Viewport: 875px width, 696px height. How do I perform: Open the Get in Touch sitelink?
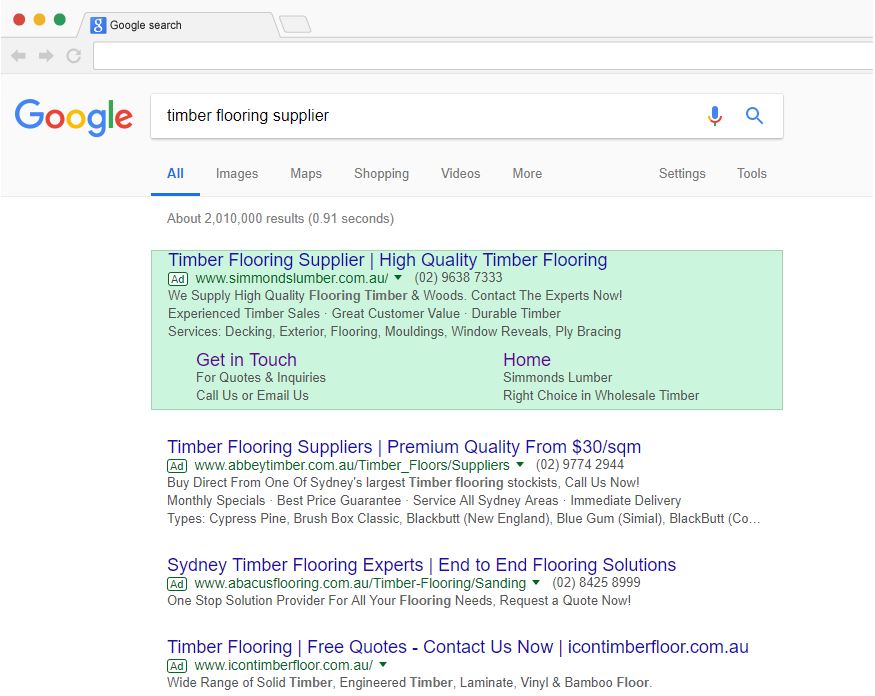pos(246,359)
